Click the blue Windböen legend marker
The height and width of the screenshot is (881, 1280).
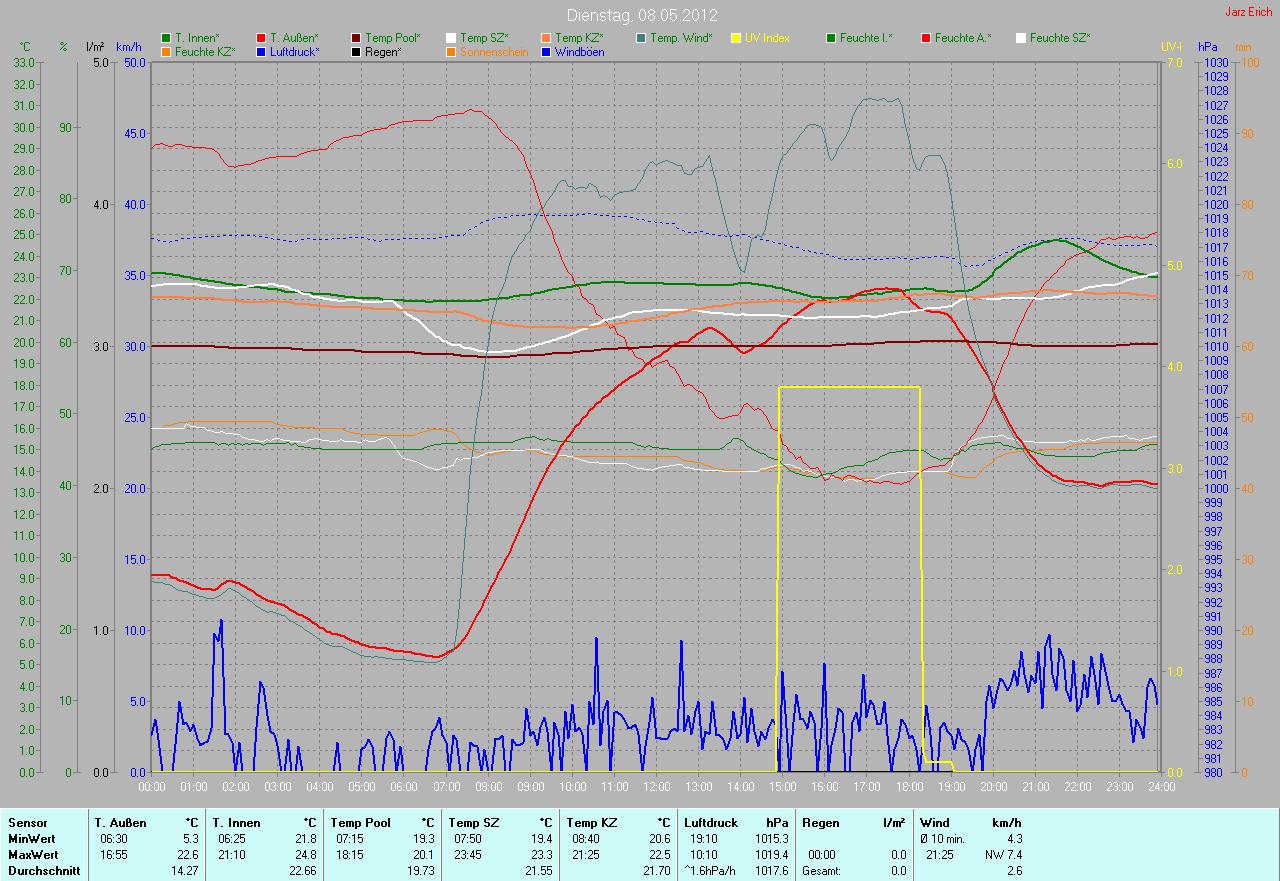[546, 52]
